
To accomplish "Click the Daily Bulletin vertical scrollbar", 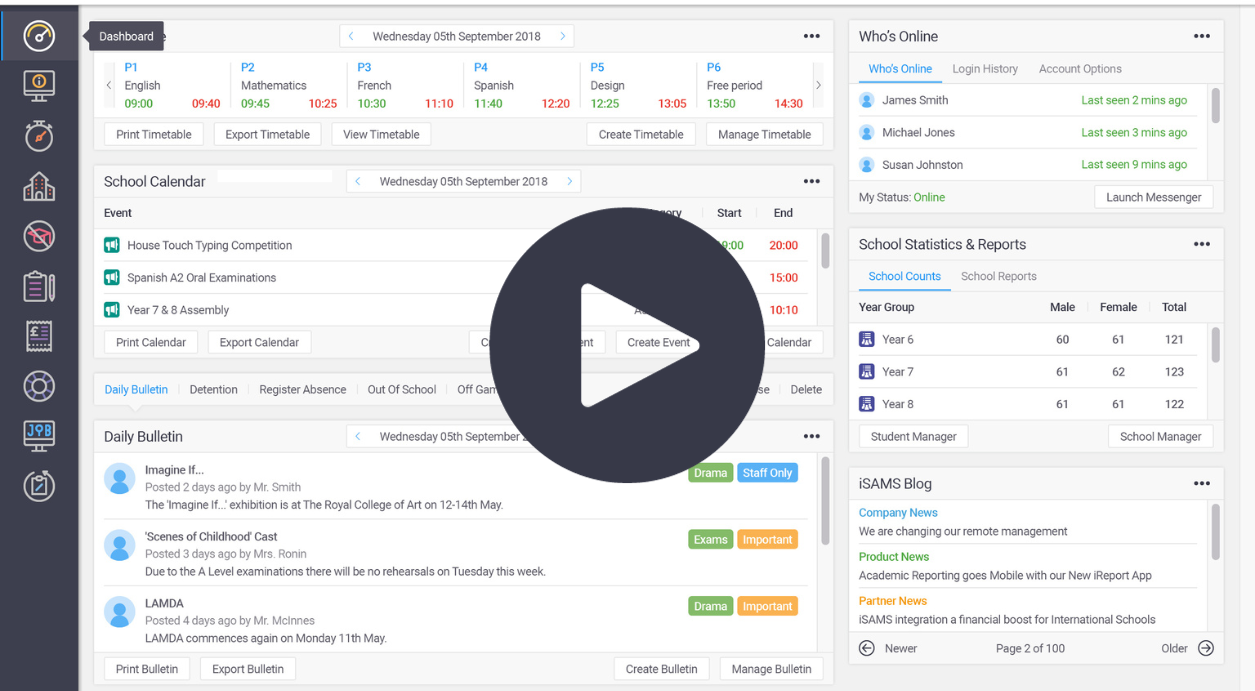I will pyautogui.click(x=825, y=500).
